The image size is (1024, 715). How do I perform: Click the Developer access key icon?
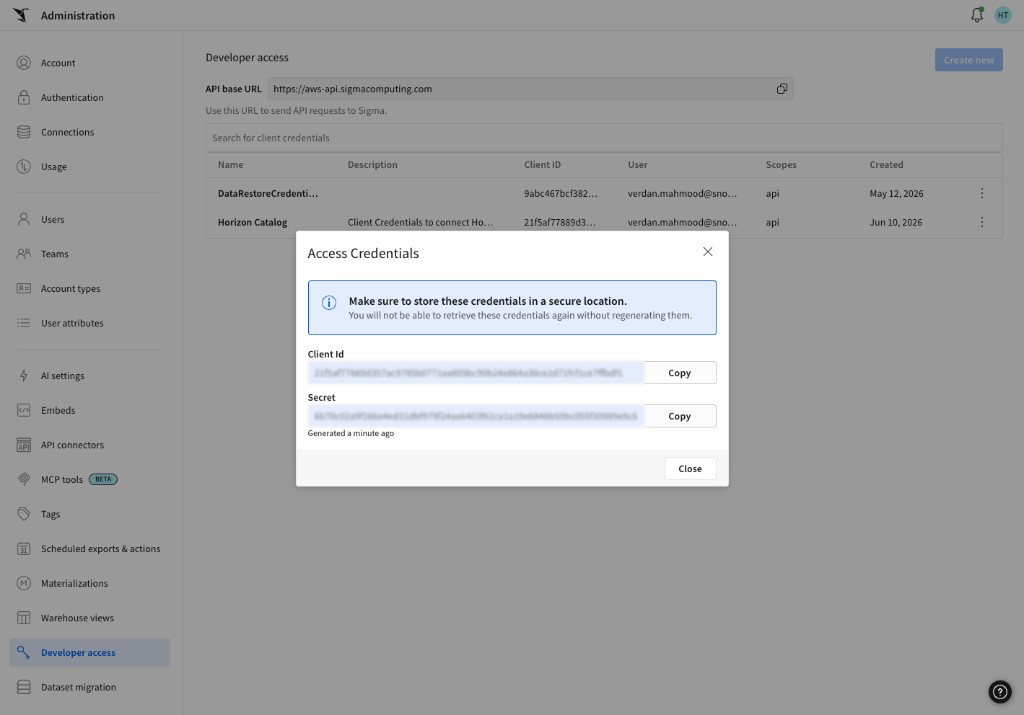tap(24, 652)
